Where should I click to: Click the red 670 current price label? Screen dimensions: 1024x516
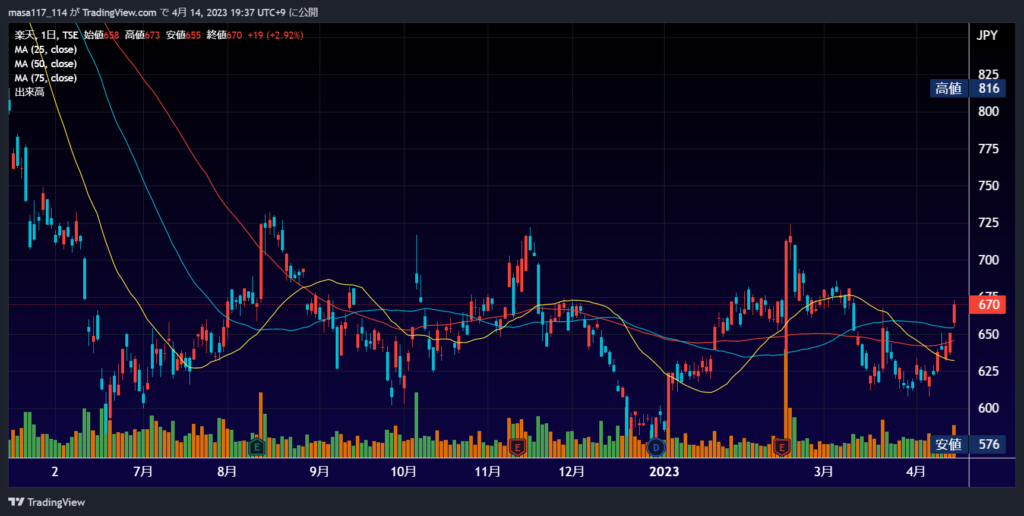987,304
